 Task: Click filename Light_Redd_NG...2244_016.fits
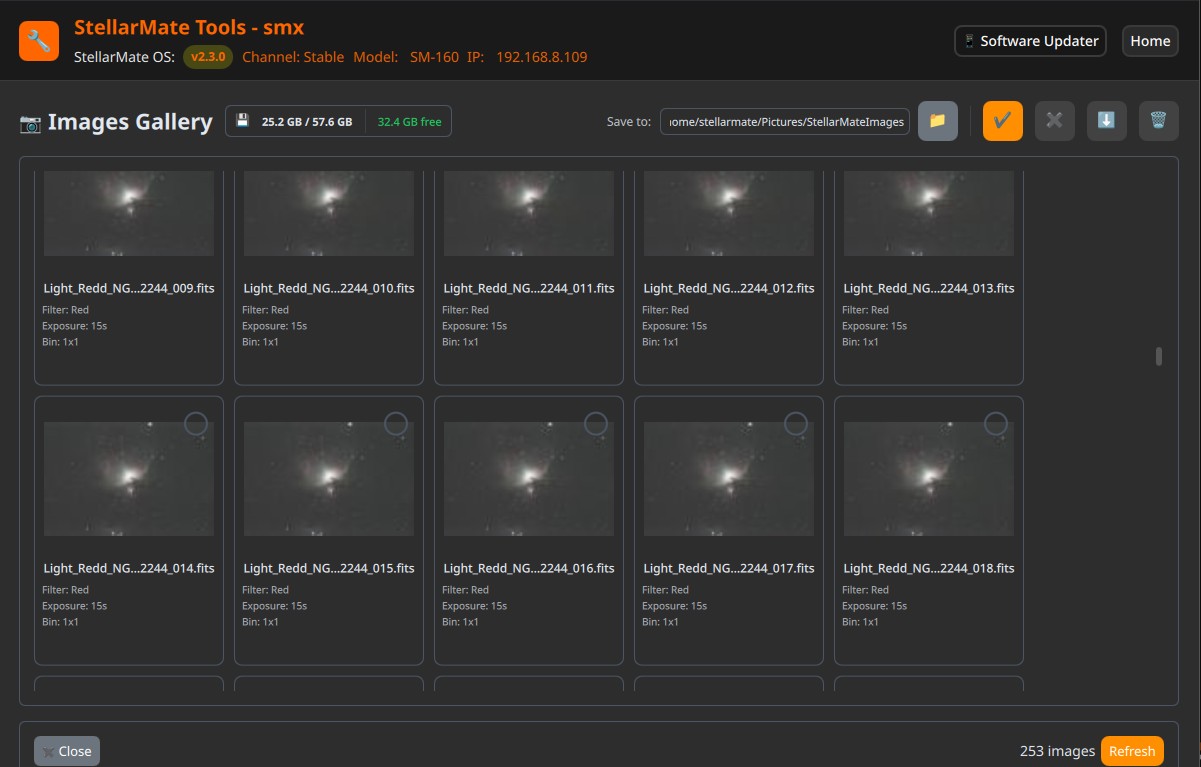pyautogui.click(x=529, y=568)
